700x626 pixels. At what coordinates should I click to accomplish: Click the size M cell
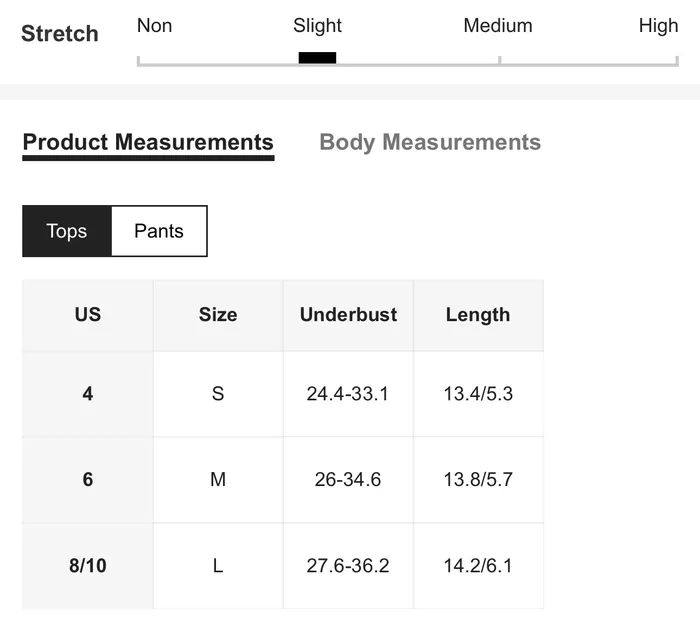click(x=218, y=480)
